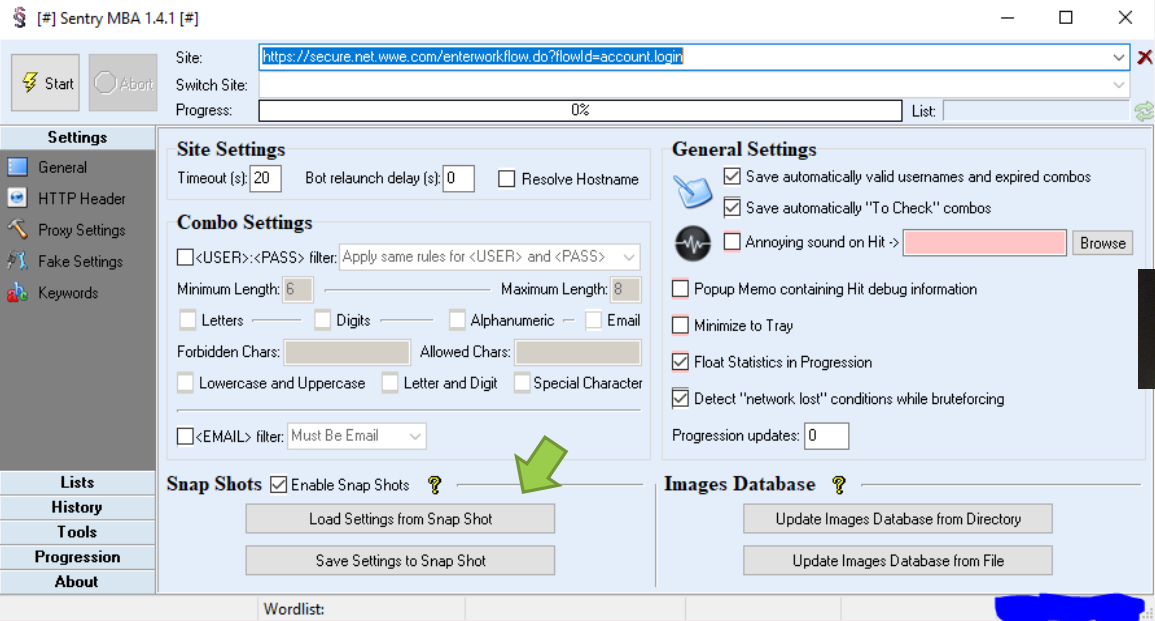This screenshot has width=1155, height=621.
Task: Click Save Settings to Snap Shot button
Action: [400, 561]
